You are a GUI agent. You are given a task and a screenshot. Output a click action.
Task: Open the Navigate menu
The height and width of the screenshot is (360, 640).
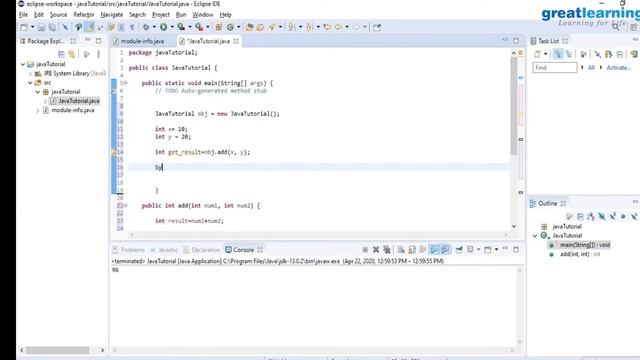[x=112, y=15]
